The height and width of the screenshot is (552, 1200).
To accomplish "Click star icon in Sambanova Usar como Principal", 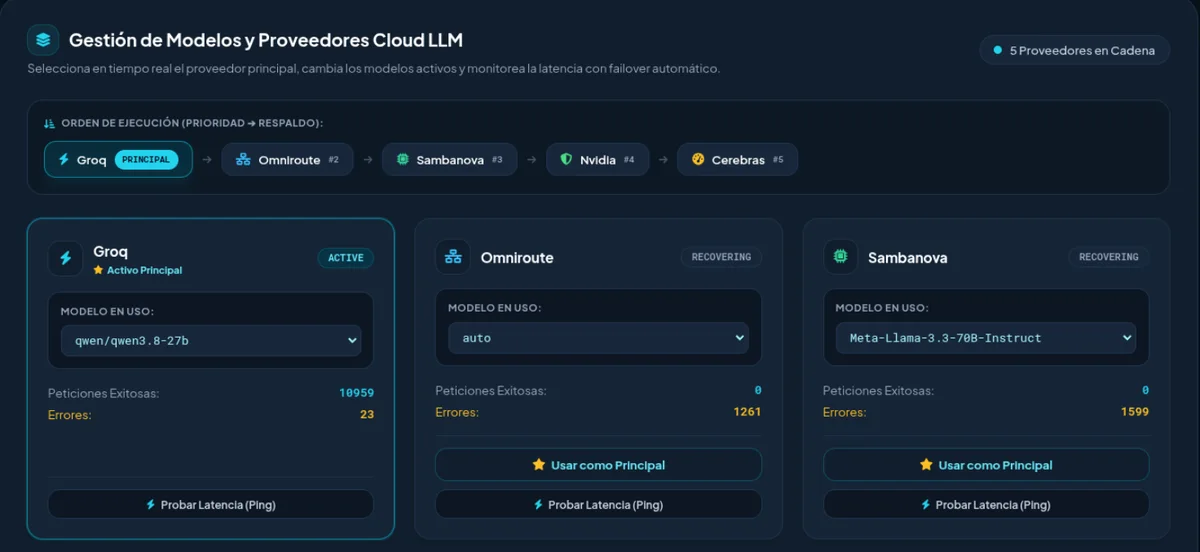I will (926, 465).
